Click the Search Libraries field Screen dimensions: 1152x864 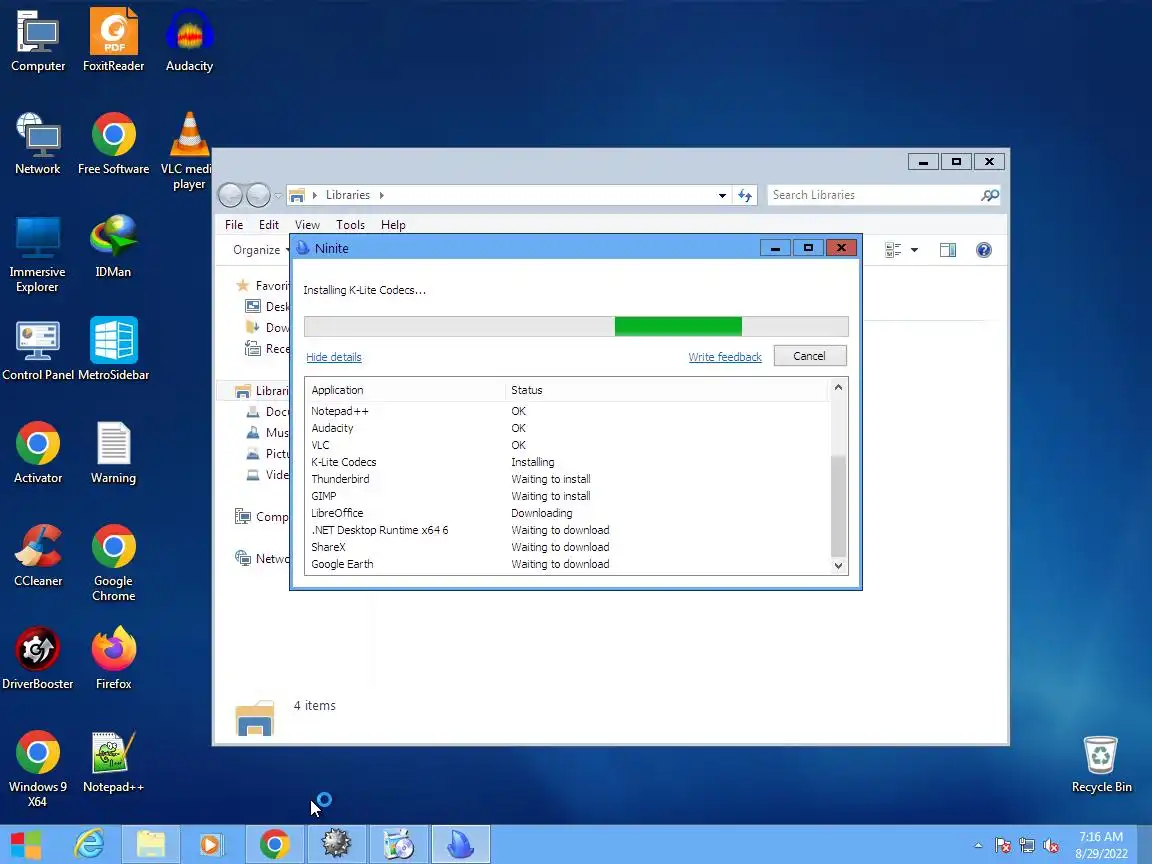pyautogui.click(x=874, y=195)
